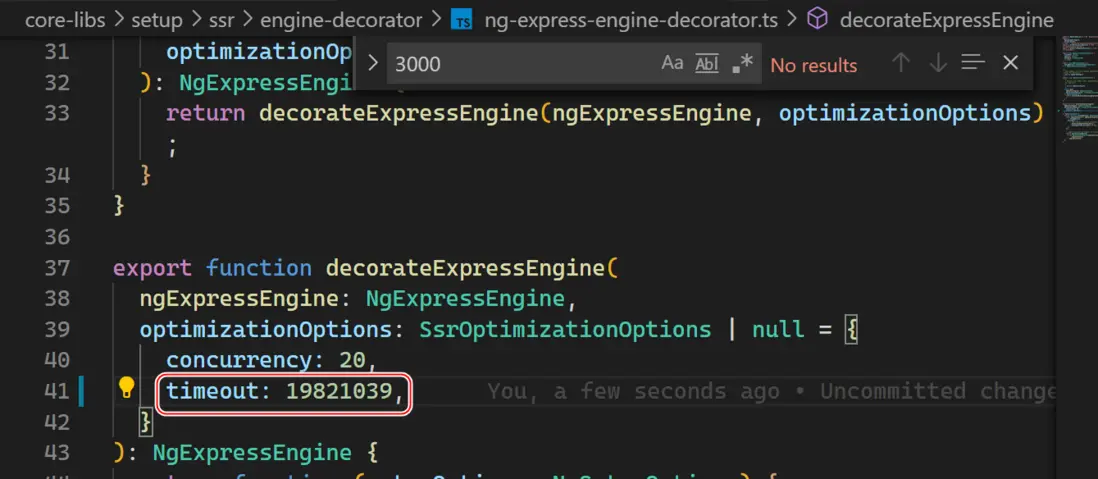Enable regular expression search toggle
This screenshot has height=479, width=1098.
click(x=742, y=63)
